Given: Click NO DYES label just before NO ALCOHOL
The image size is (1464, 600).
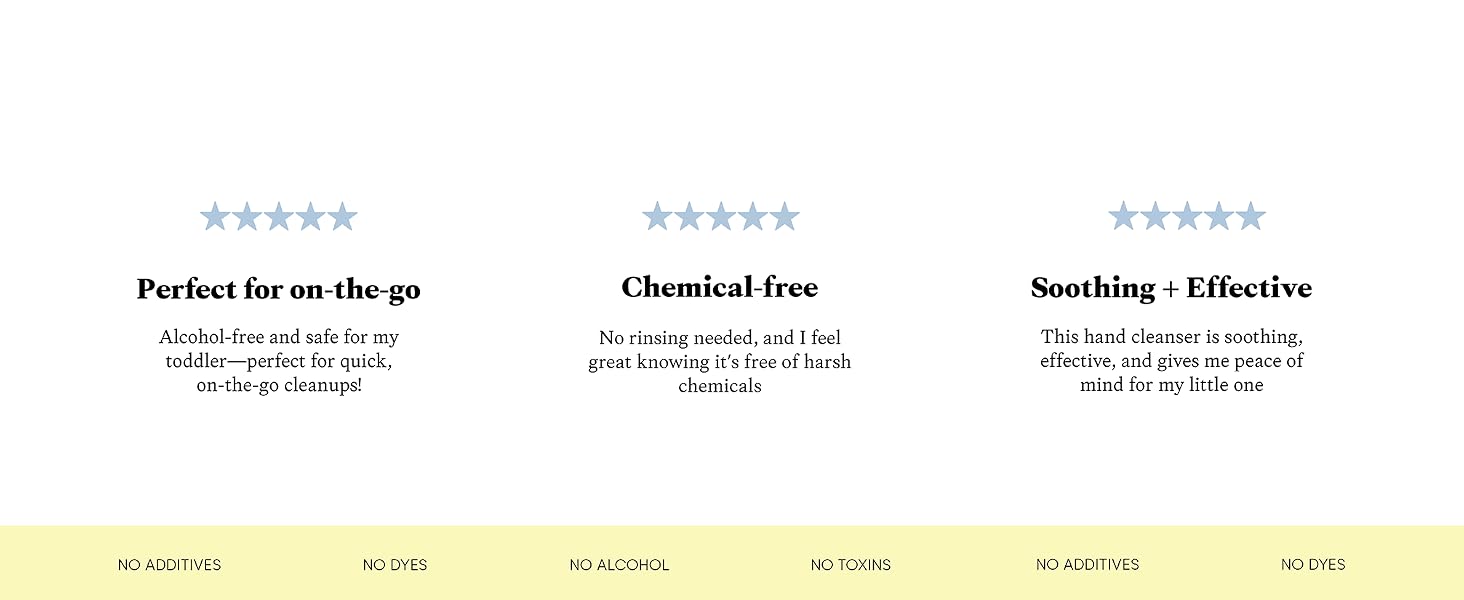Looking at the screenshot, I should click(x=395, y=565).
